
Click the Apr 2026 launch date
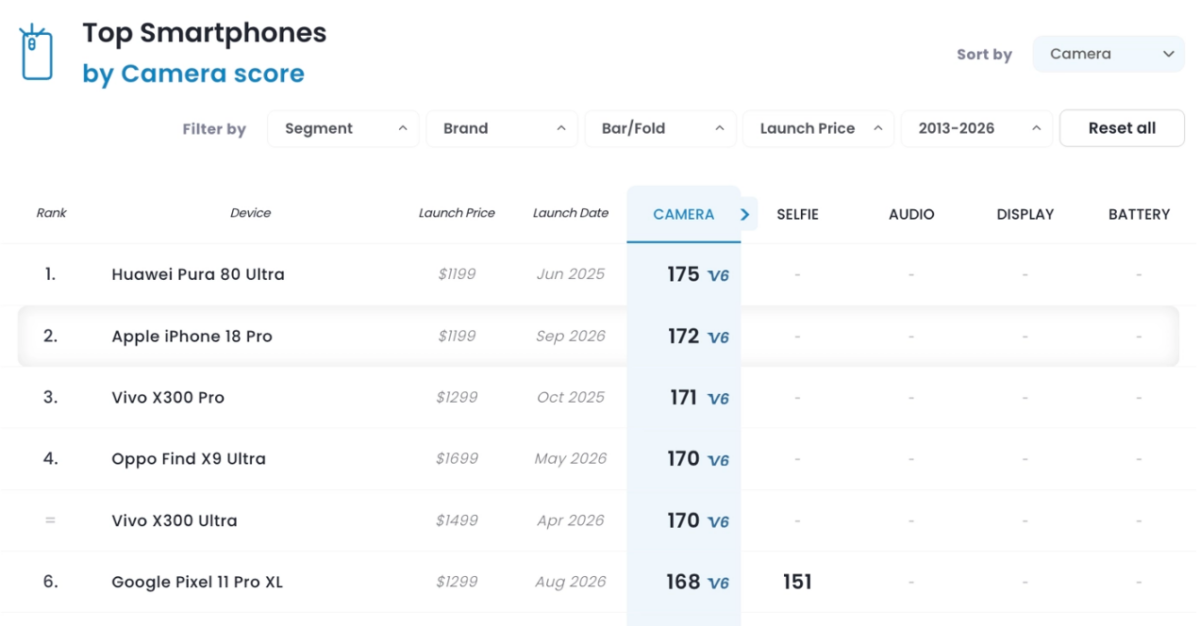571,521
